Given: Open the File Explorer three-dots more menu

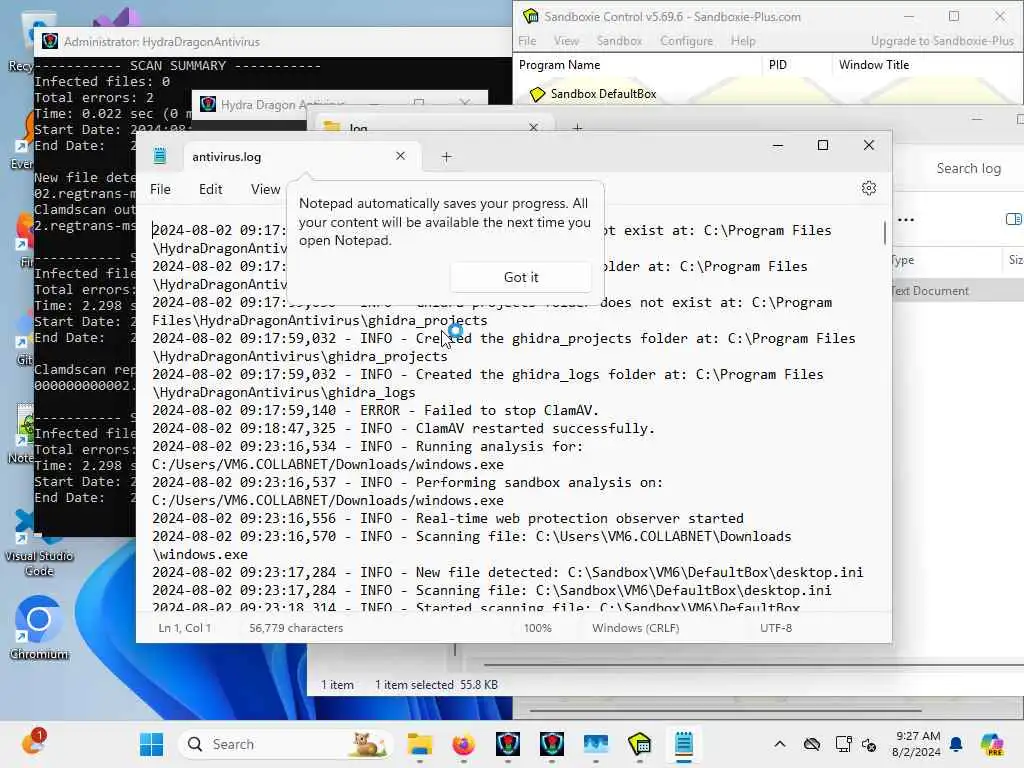Looking at the screenshot, I should [x=906, y=219].
